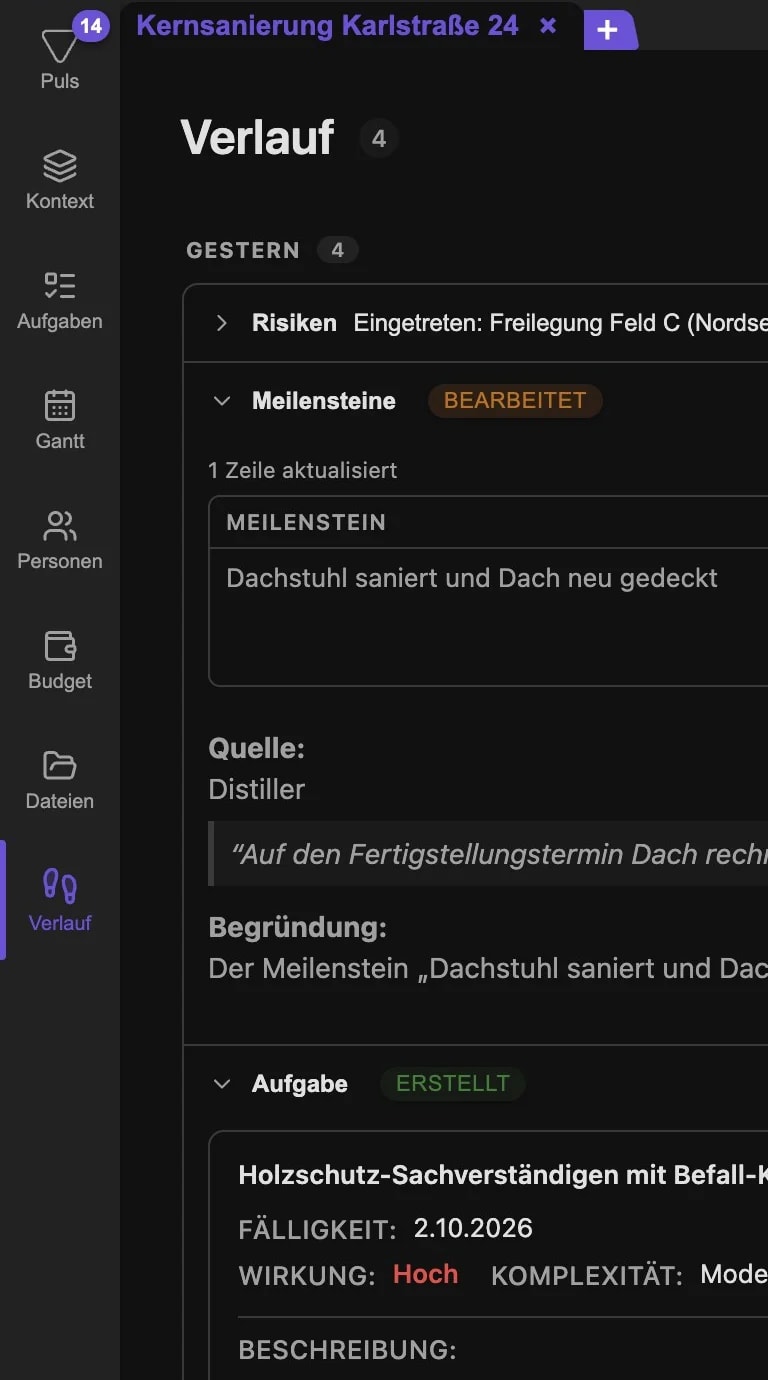Collapse the Meilensteine entry

coord(222,401)
